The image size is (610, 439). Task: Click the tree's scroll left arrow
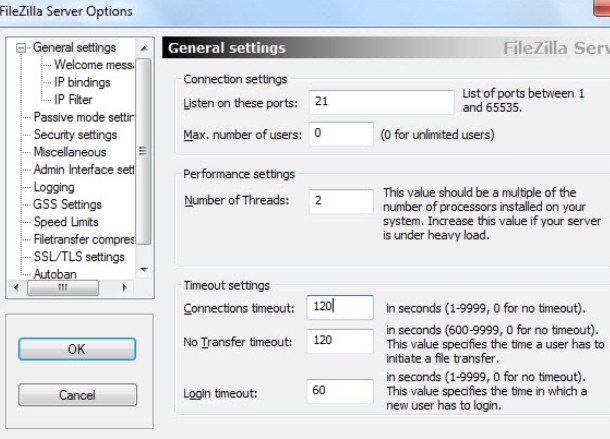16,288
